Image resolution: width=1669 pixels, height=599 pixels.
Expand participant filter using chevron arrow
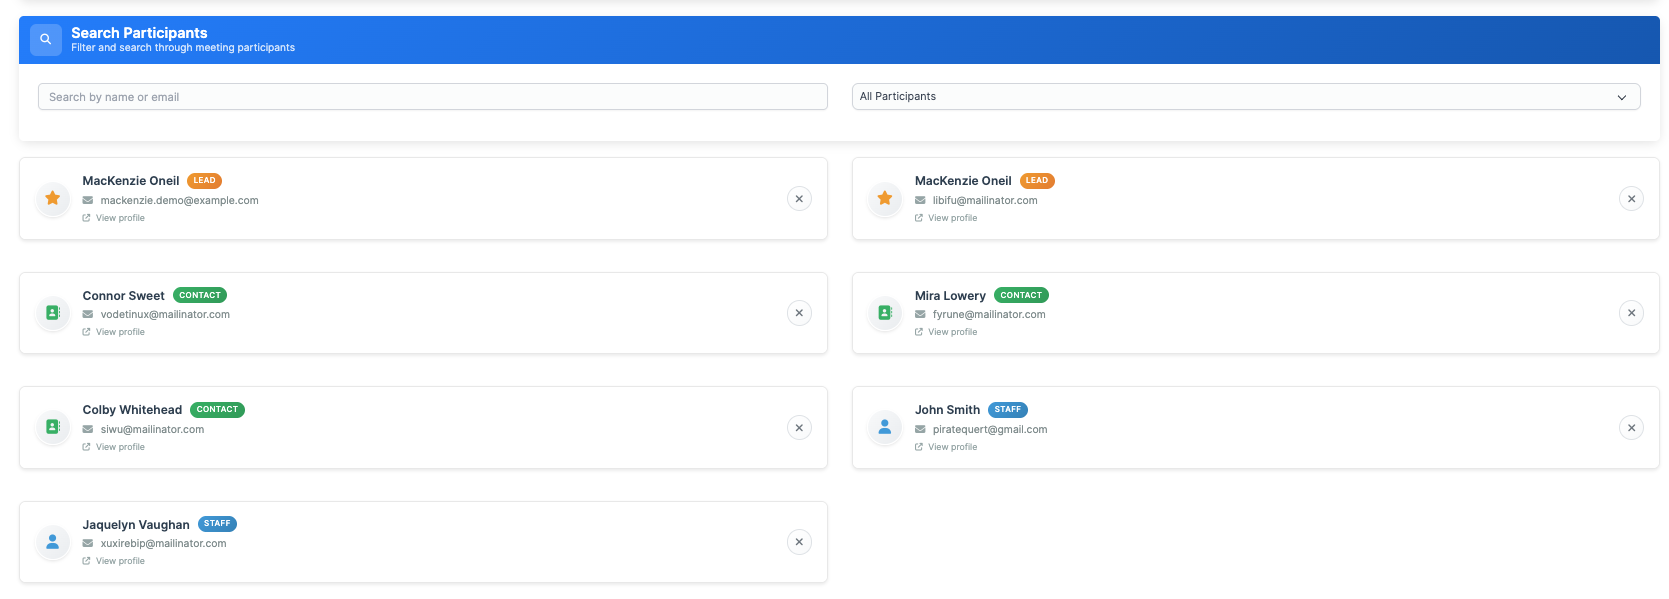click(x=1621, y=97)
